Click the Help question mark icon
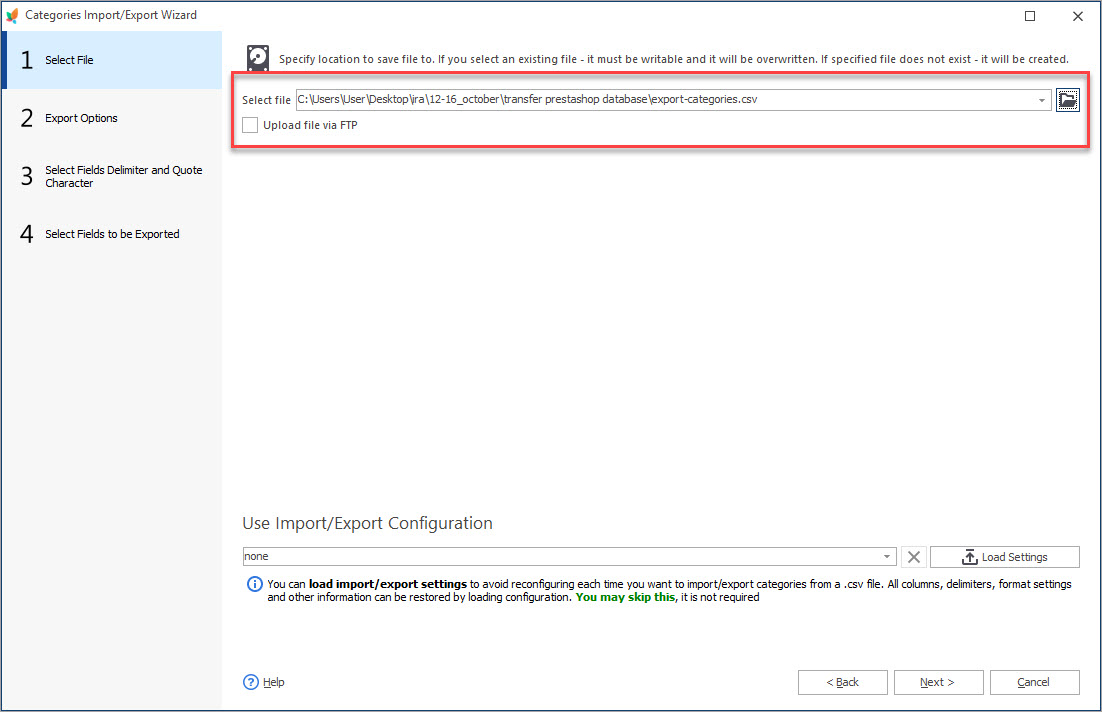Viewport: 1102px width, 712px height. click(251, 682)
